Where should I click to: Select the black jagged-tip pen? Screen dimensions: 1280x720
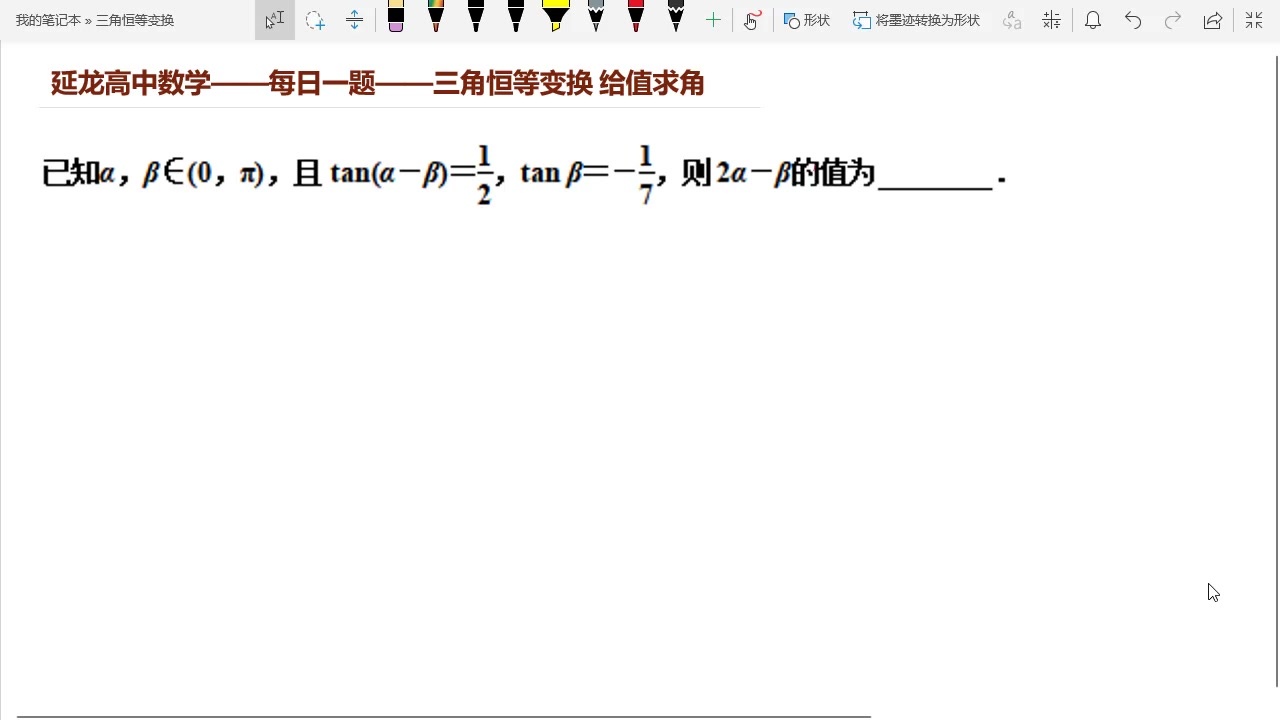[676, 16]
